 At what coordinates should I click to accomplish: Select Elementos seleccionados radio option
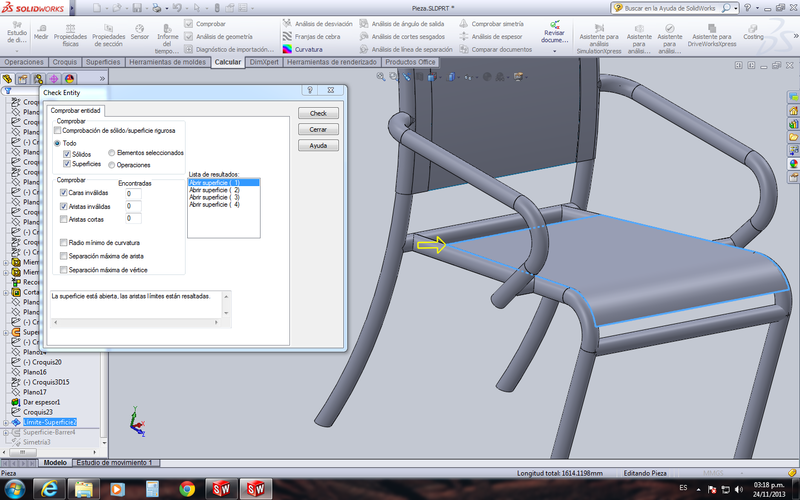point(112,153)
